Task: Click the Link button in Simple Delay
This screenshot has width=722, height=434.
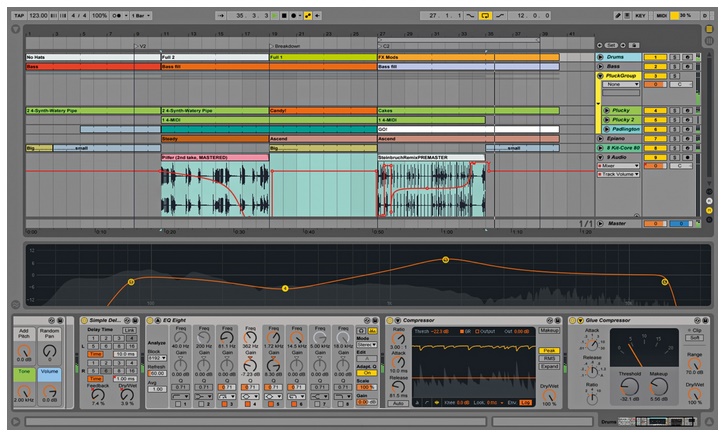Action: pos(129,329)
